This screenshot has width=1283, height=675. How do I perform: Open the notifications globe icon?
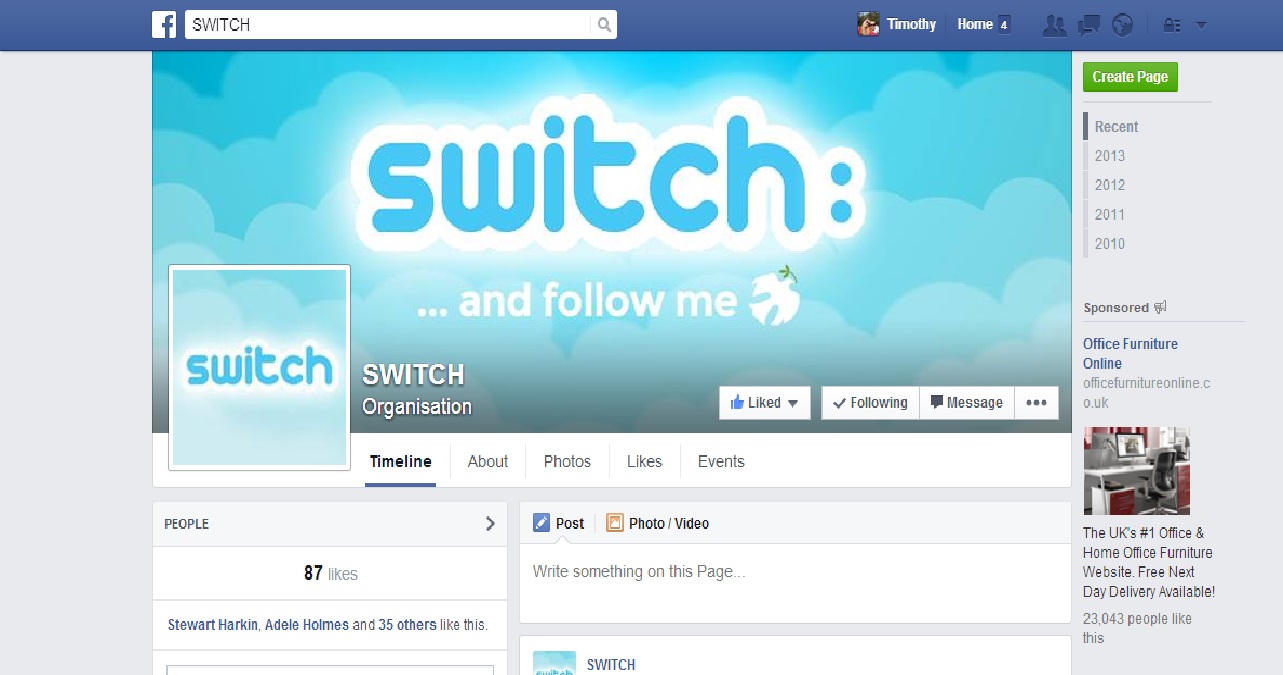(1122, 25)
